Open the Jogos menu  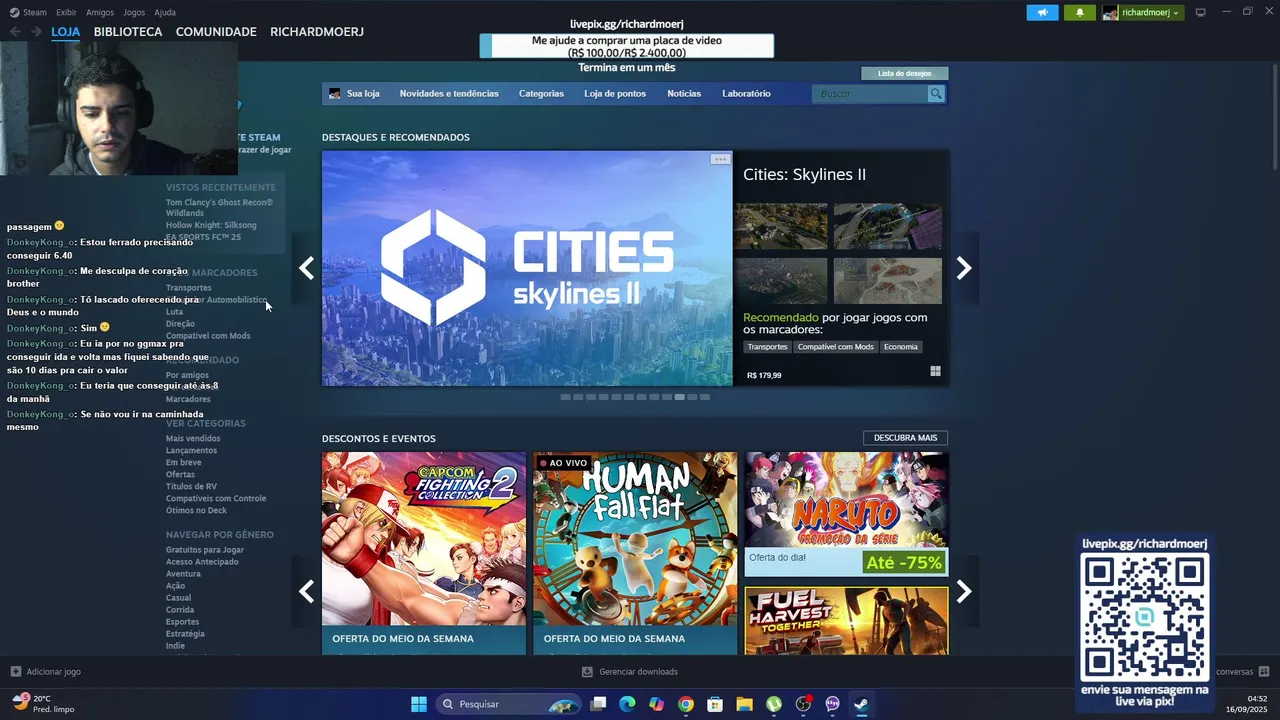pos(134,12)
